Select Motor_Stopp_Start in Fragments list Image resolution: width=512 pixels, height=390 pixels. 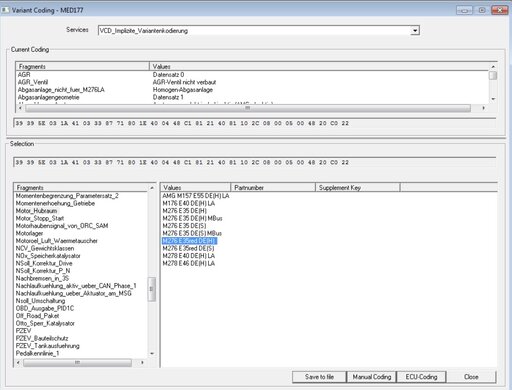coord(40,218)
